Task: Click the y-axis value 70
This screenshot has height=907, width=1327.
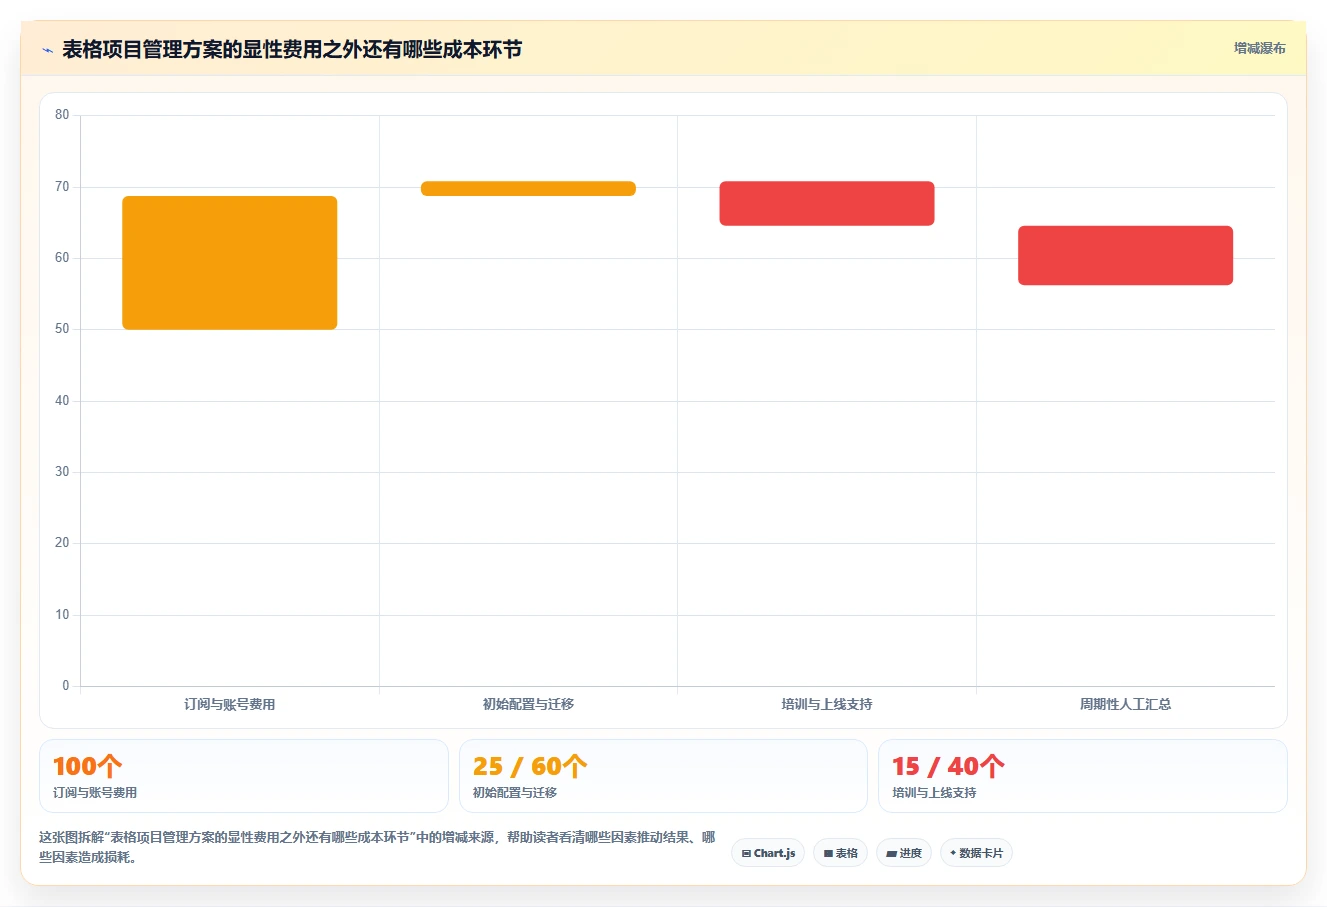Action: point(62,187)
